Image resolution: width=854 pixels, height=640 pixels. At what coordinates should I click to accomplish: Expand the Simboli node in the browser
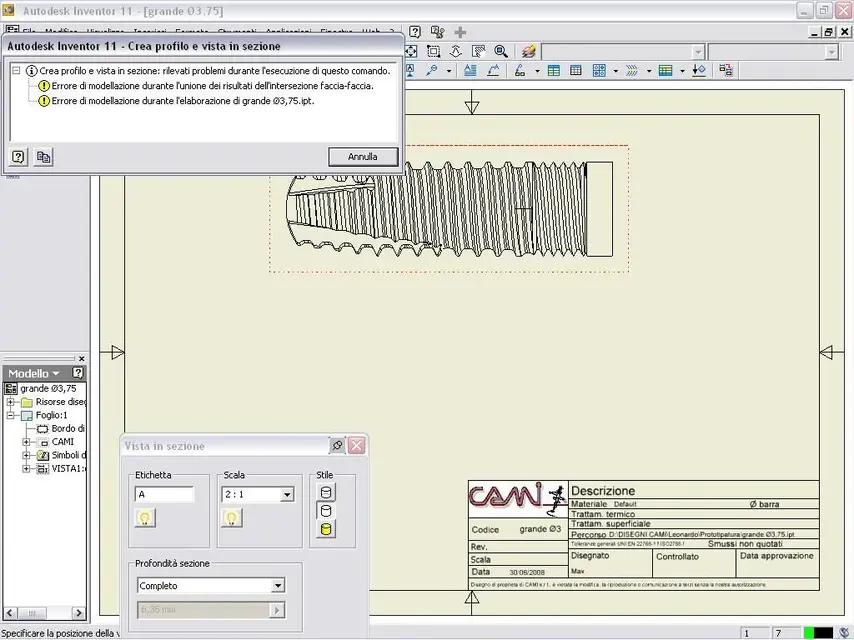pos(26,455)
